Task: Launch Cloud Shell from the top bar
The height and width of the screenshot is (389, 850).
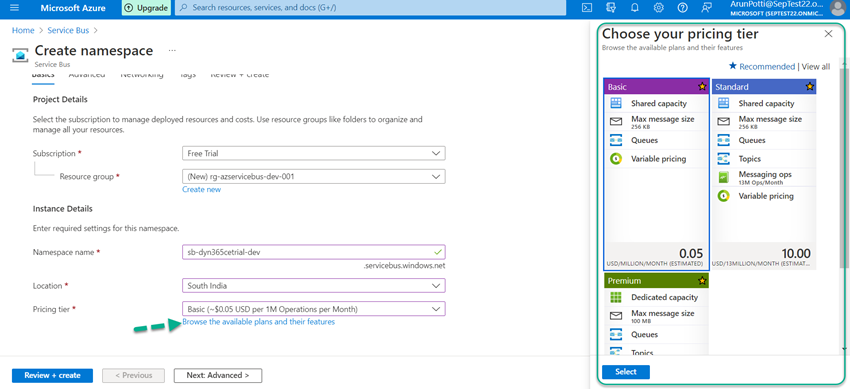Action: [587, 8]
